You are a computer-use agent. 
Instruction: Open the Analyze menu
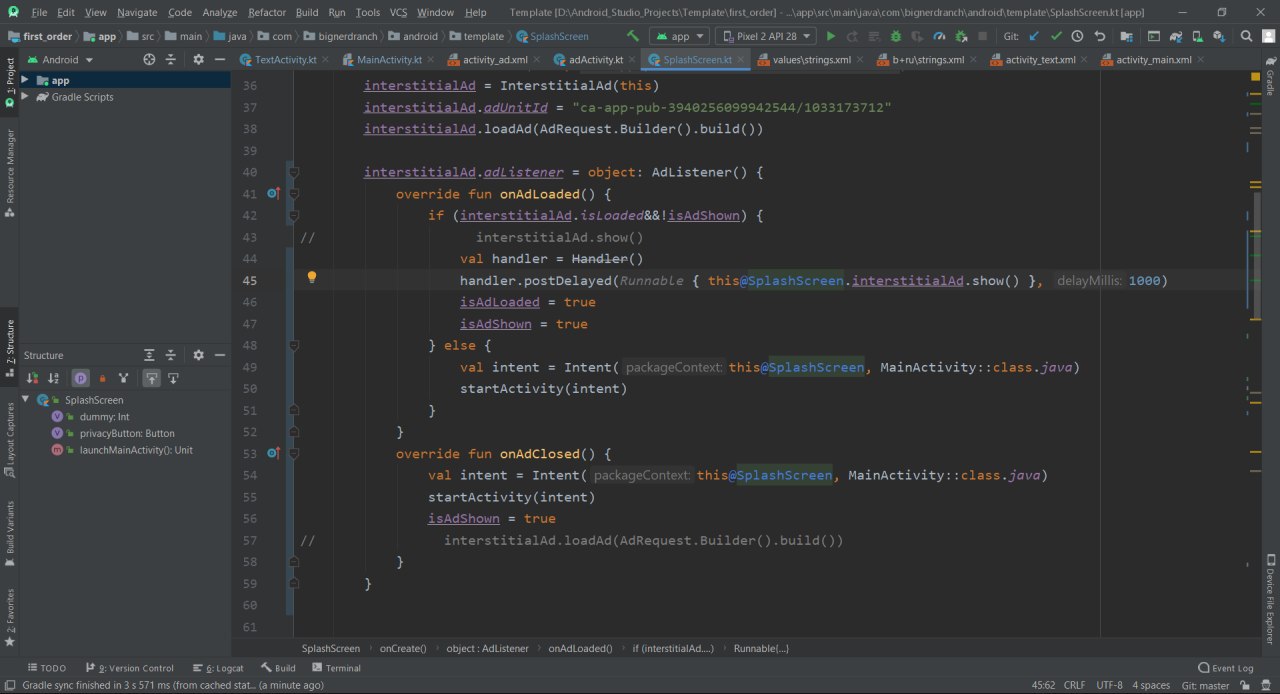coord(219,12)
